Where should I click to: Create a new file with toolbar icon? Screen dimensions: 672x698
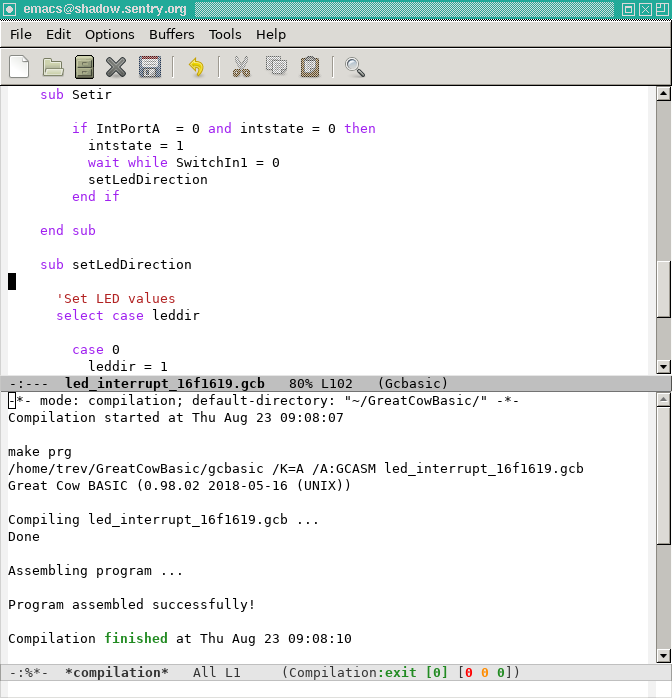[x=19, y=67]
